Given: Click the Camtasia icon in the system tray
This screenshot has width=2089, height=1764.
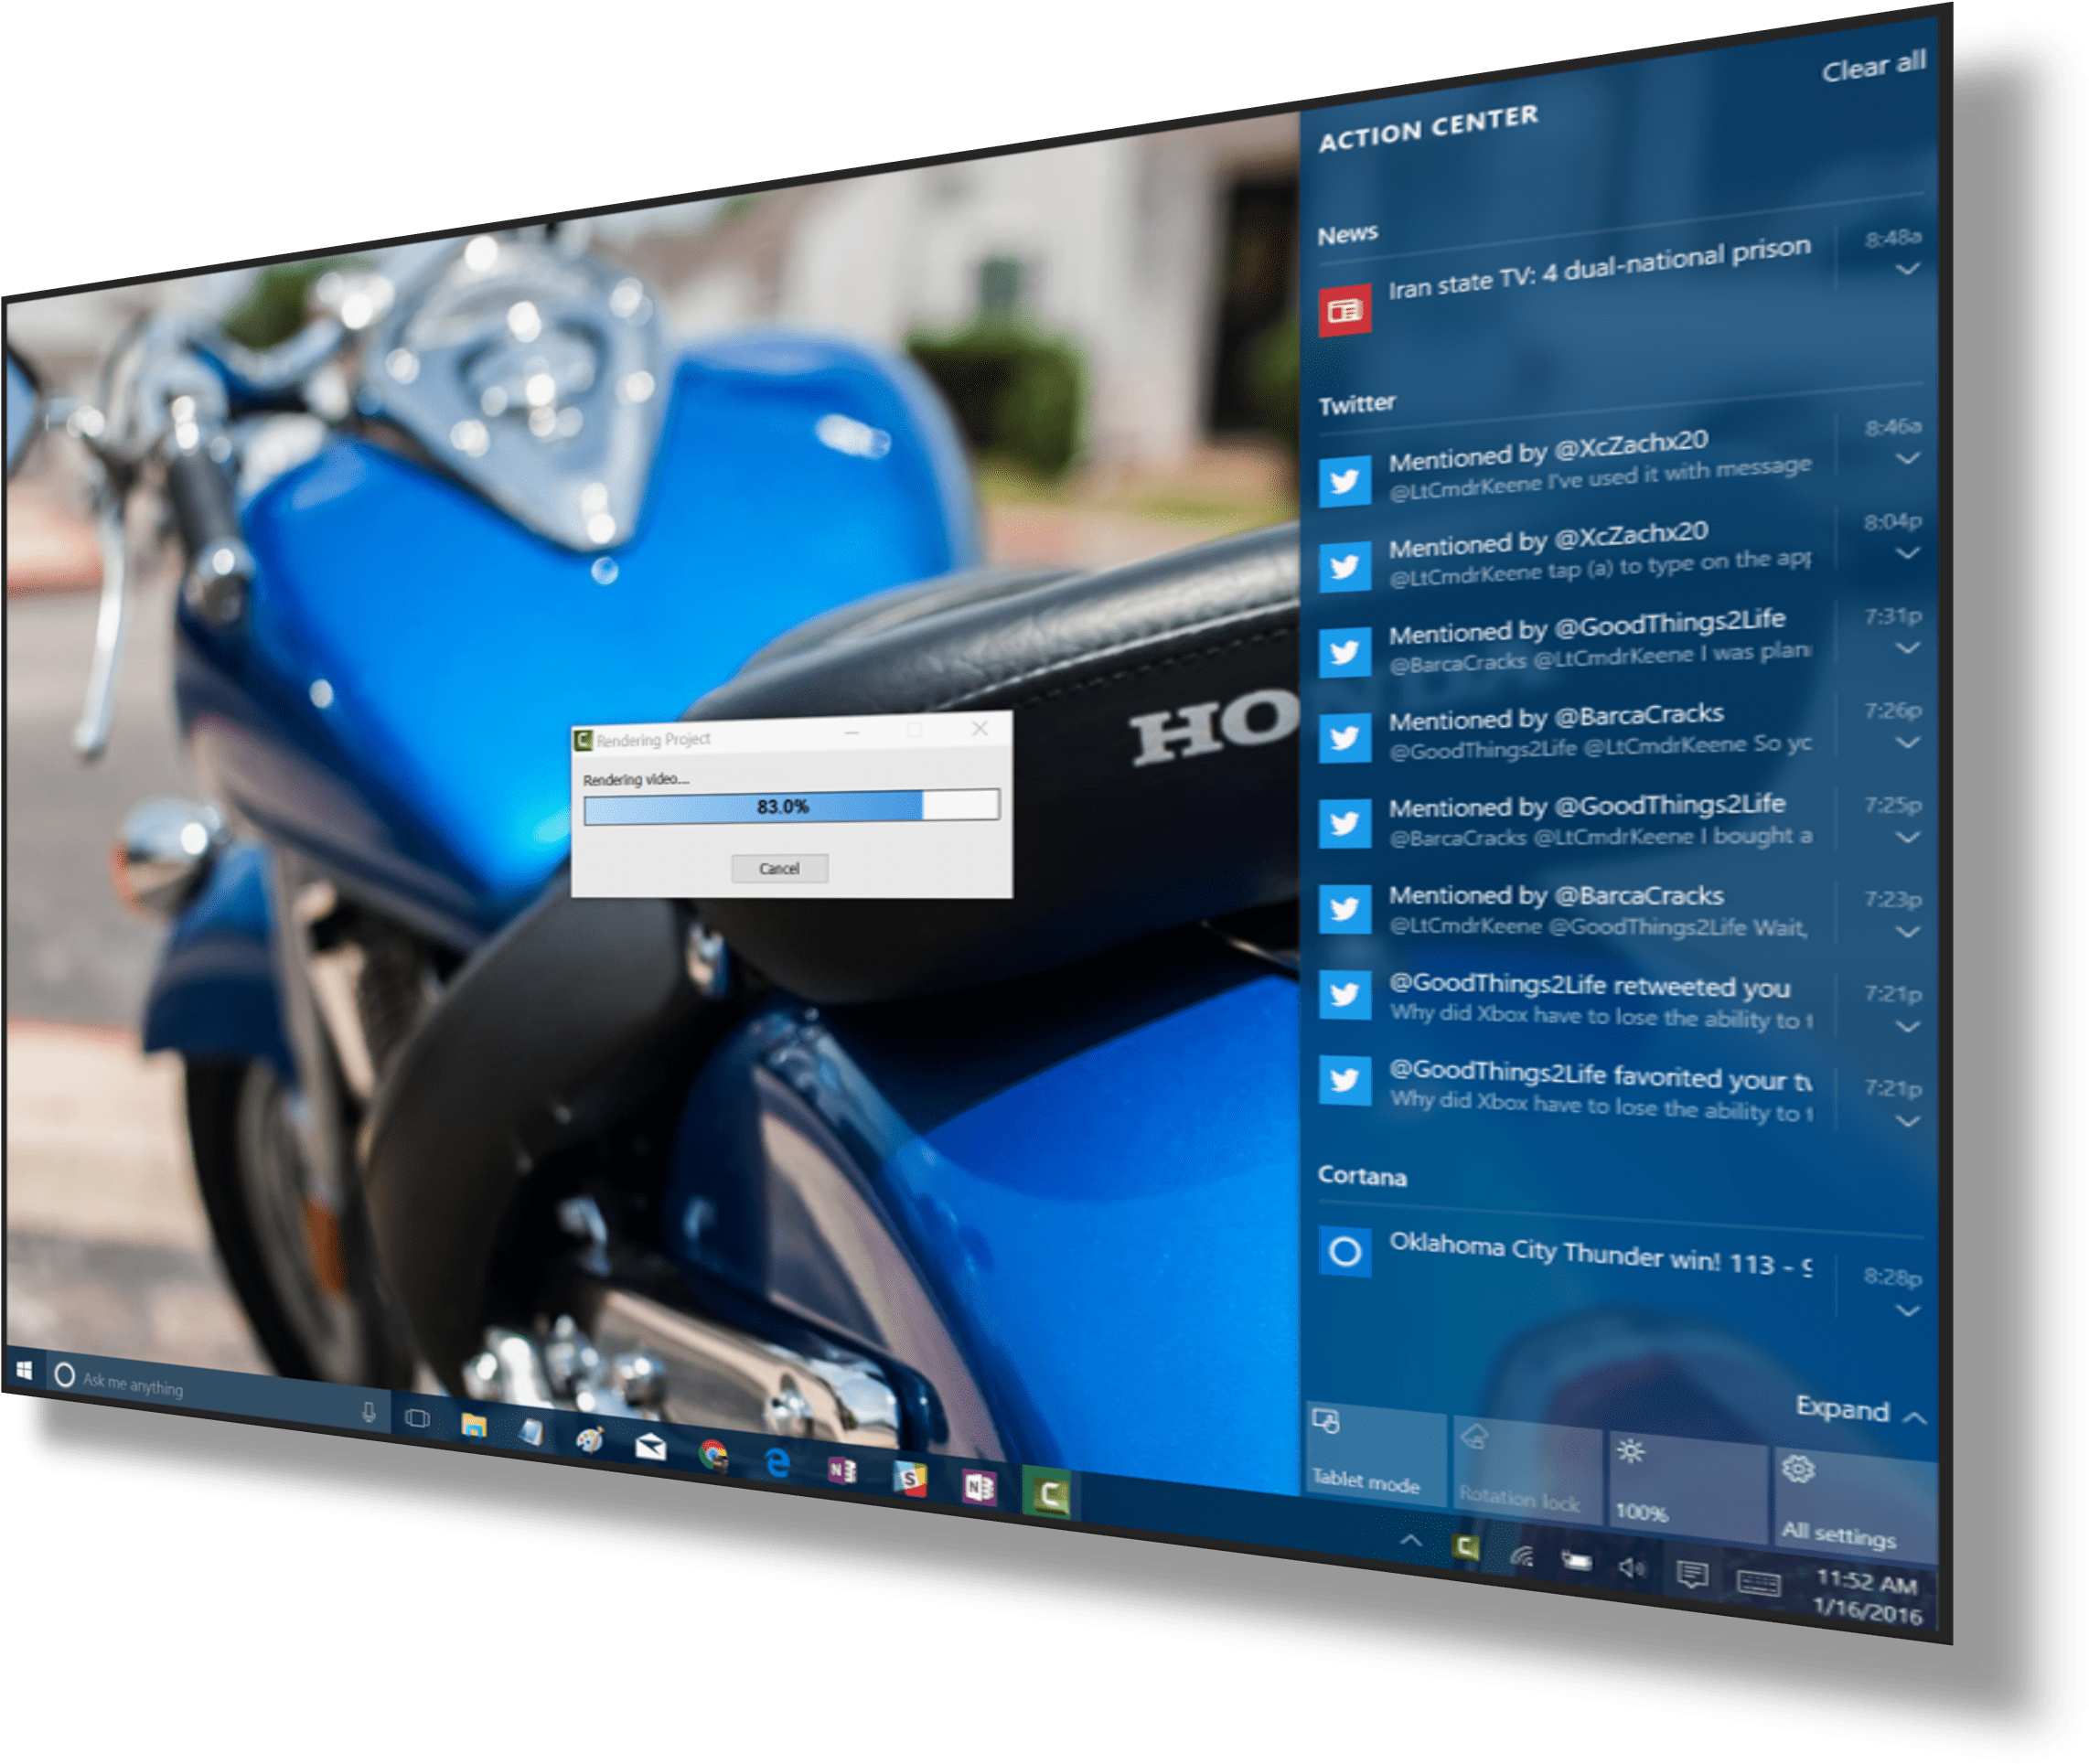Looking at the screenshot, I should point(1465,1548).
